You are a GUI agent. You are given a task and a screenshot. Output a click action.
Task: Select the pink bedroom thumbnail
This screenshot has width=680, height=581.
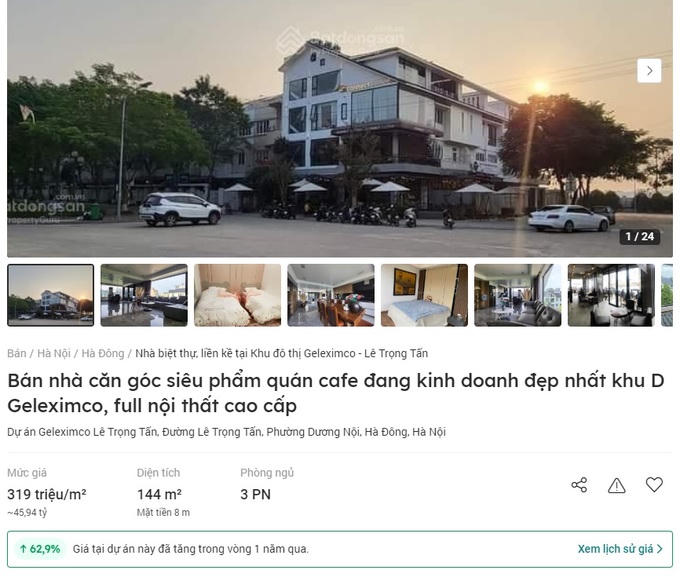coord(238,295)
